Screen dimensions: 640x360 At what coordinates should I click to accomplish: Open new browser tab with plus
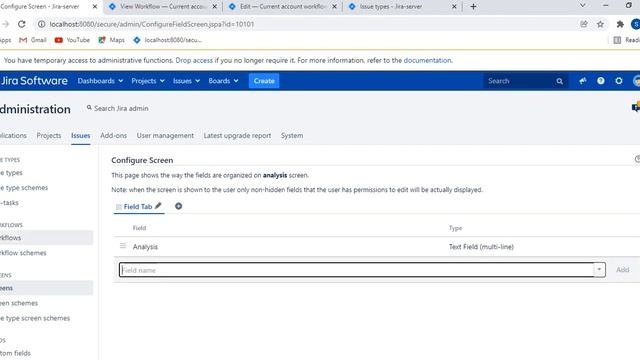click(473, 7)
